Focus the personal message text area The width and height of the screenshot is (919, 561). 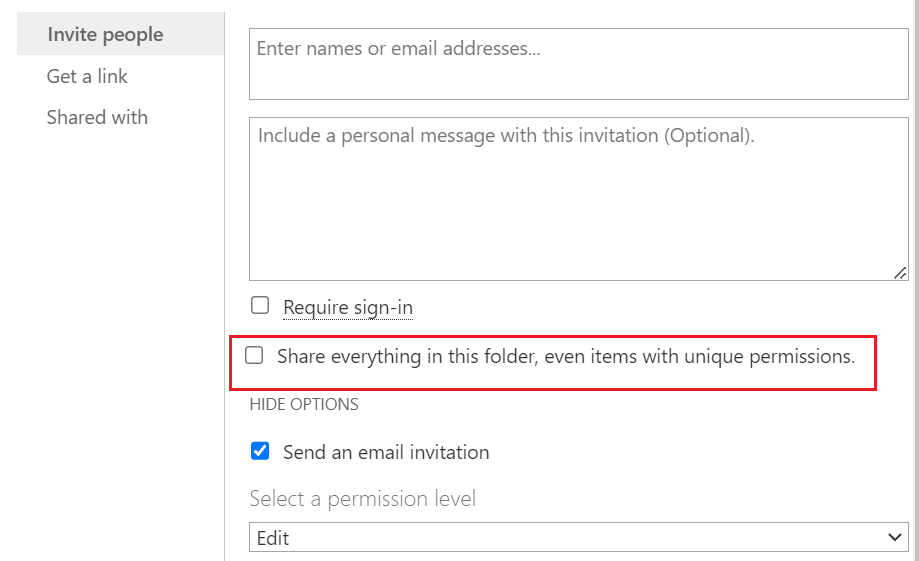click(x=578, y=199)
